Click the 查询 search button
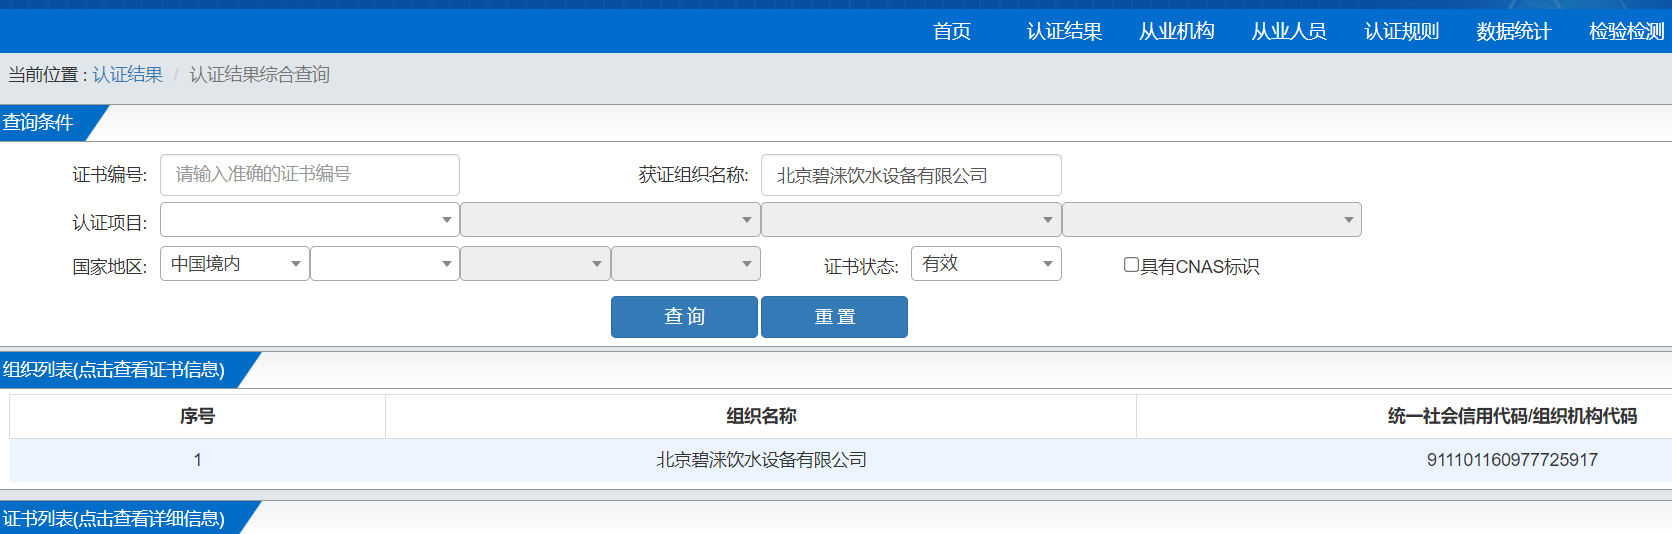 [x=684, y=317]
